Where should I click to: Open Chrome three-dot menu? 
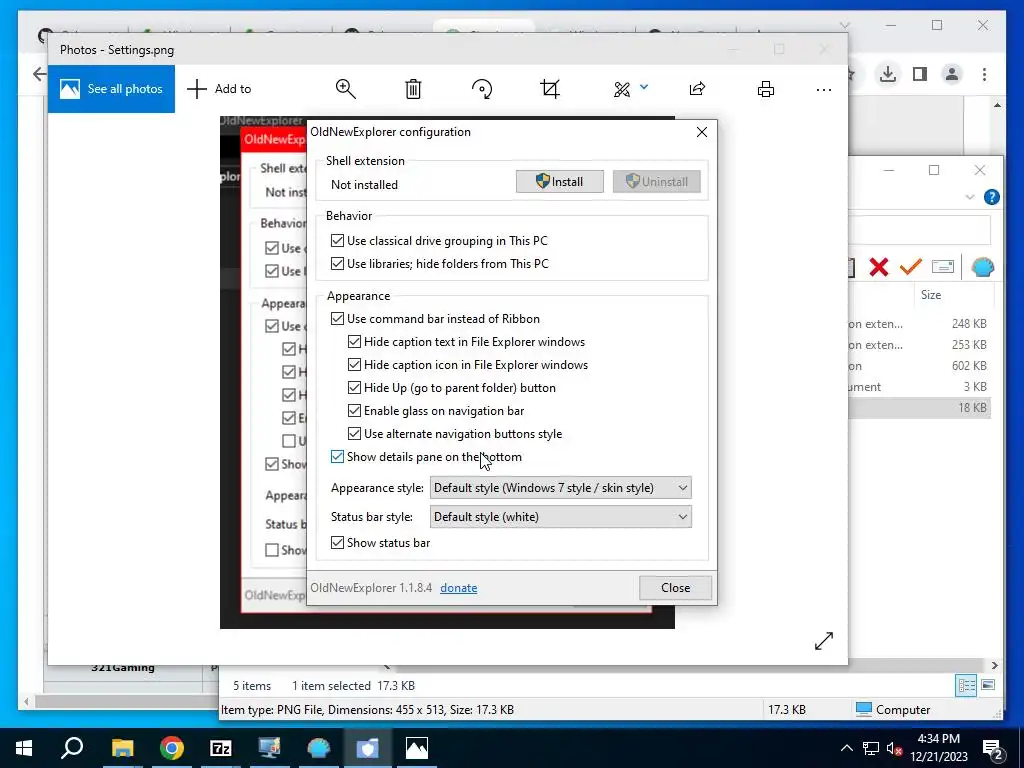point(984,74)
